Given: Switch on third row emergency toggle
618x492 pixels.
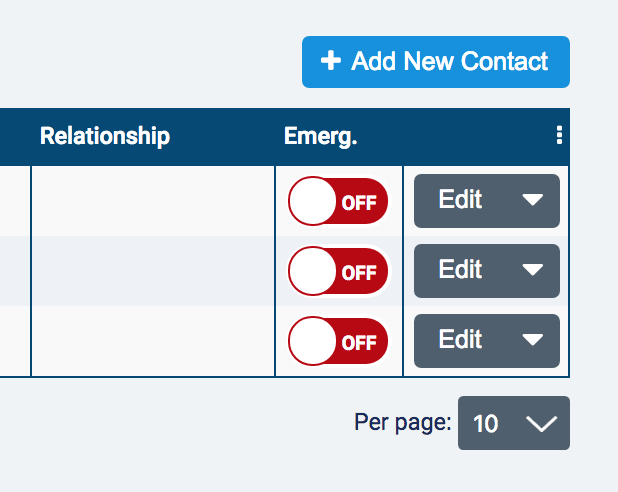Looking at the screenshot, I should (338, 341).
